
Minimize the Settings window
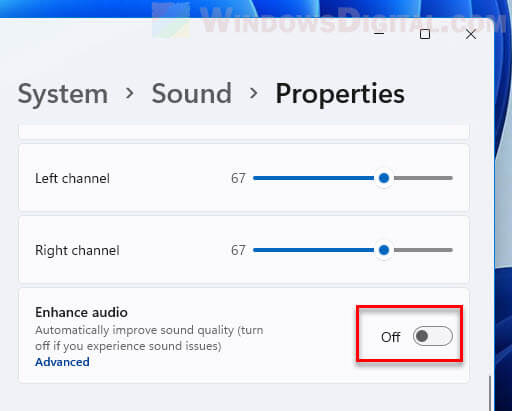click(379, 34)
